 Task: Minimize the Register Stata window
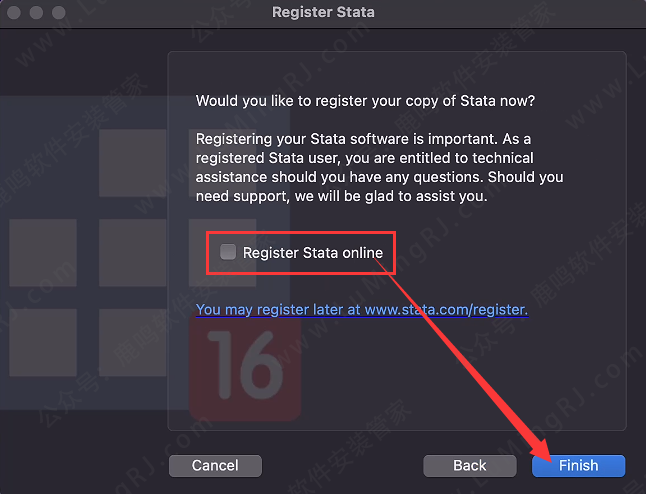click(36, 13)
